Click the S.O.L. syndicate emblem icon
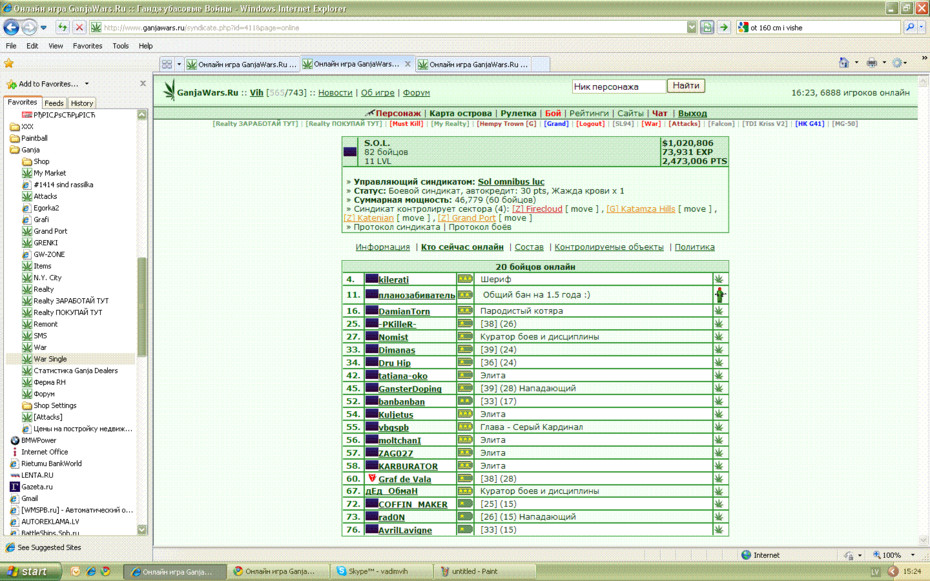 click(x=350, y=152)
